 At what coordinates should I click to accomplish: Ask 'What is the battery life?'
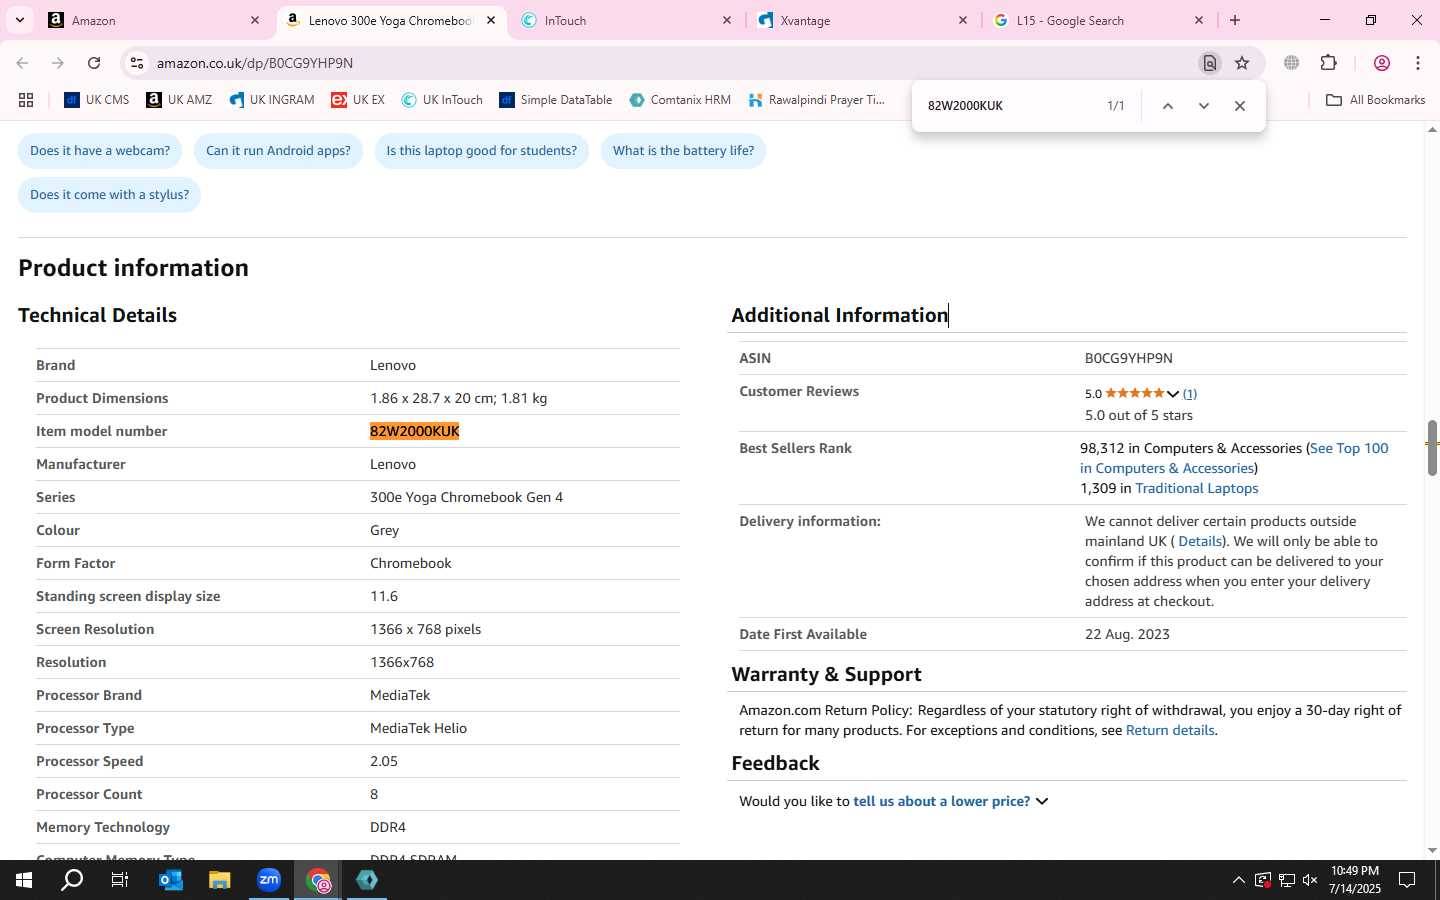click(x=683, y=151)
